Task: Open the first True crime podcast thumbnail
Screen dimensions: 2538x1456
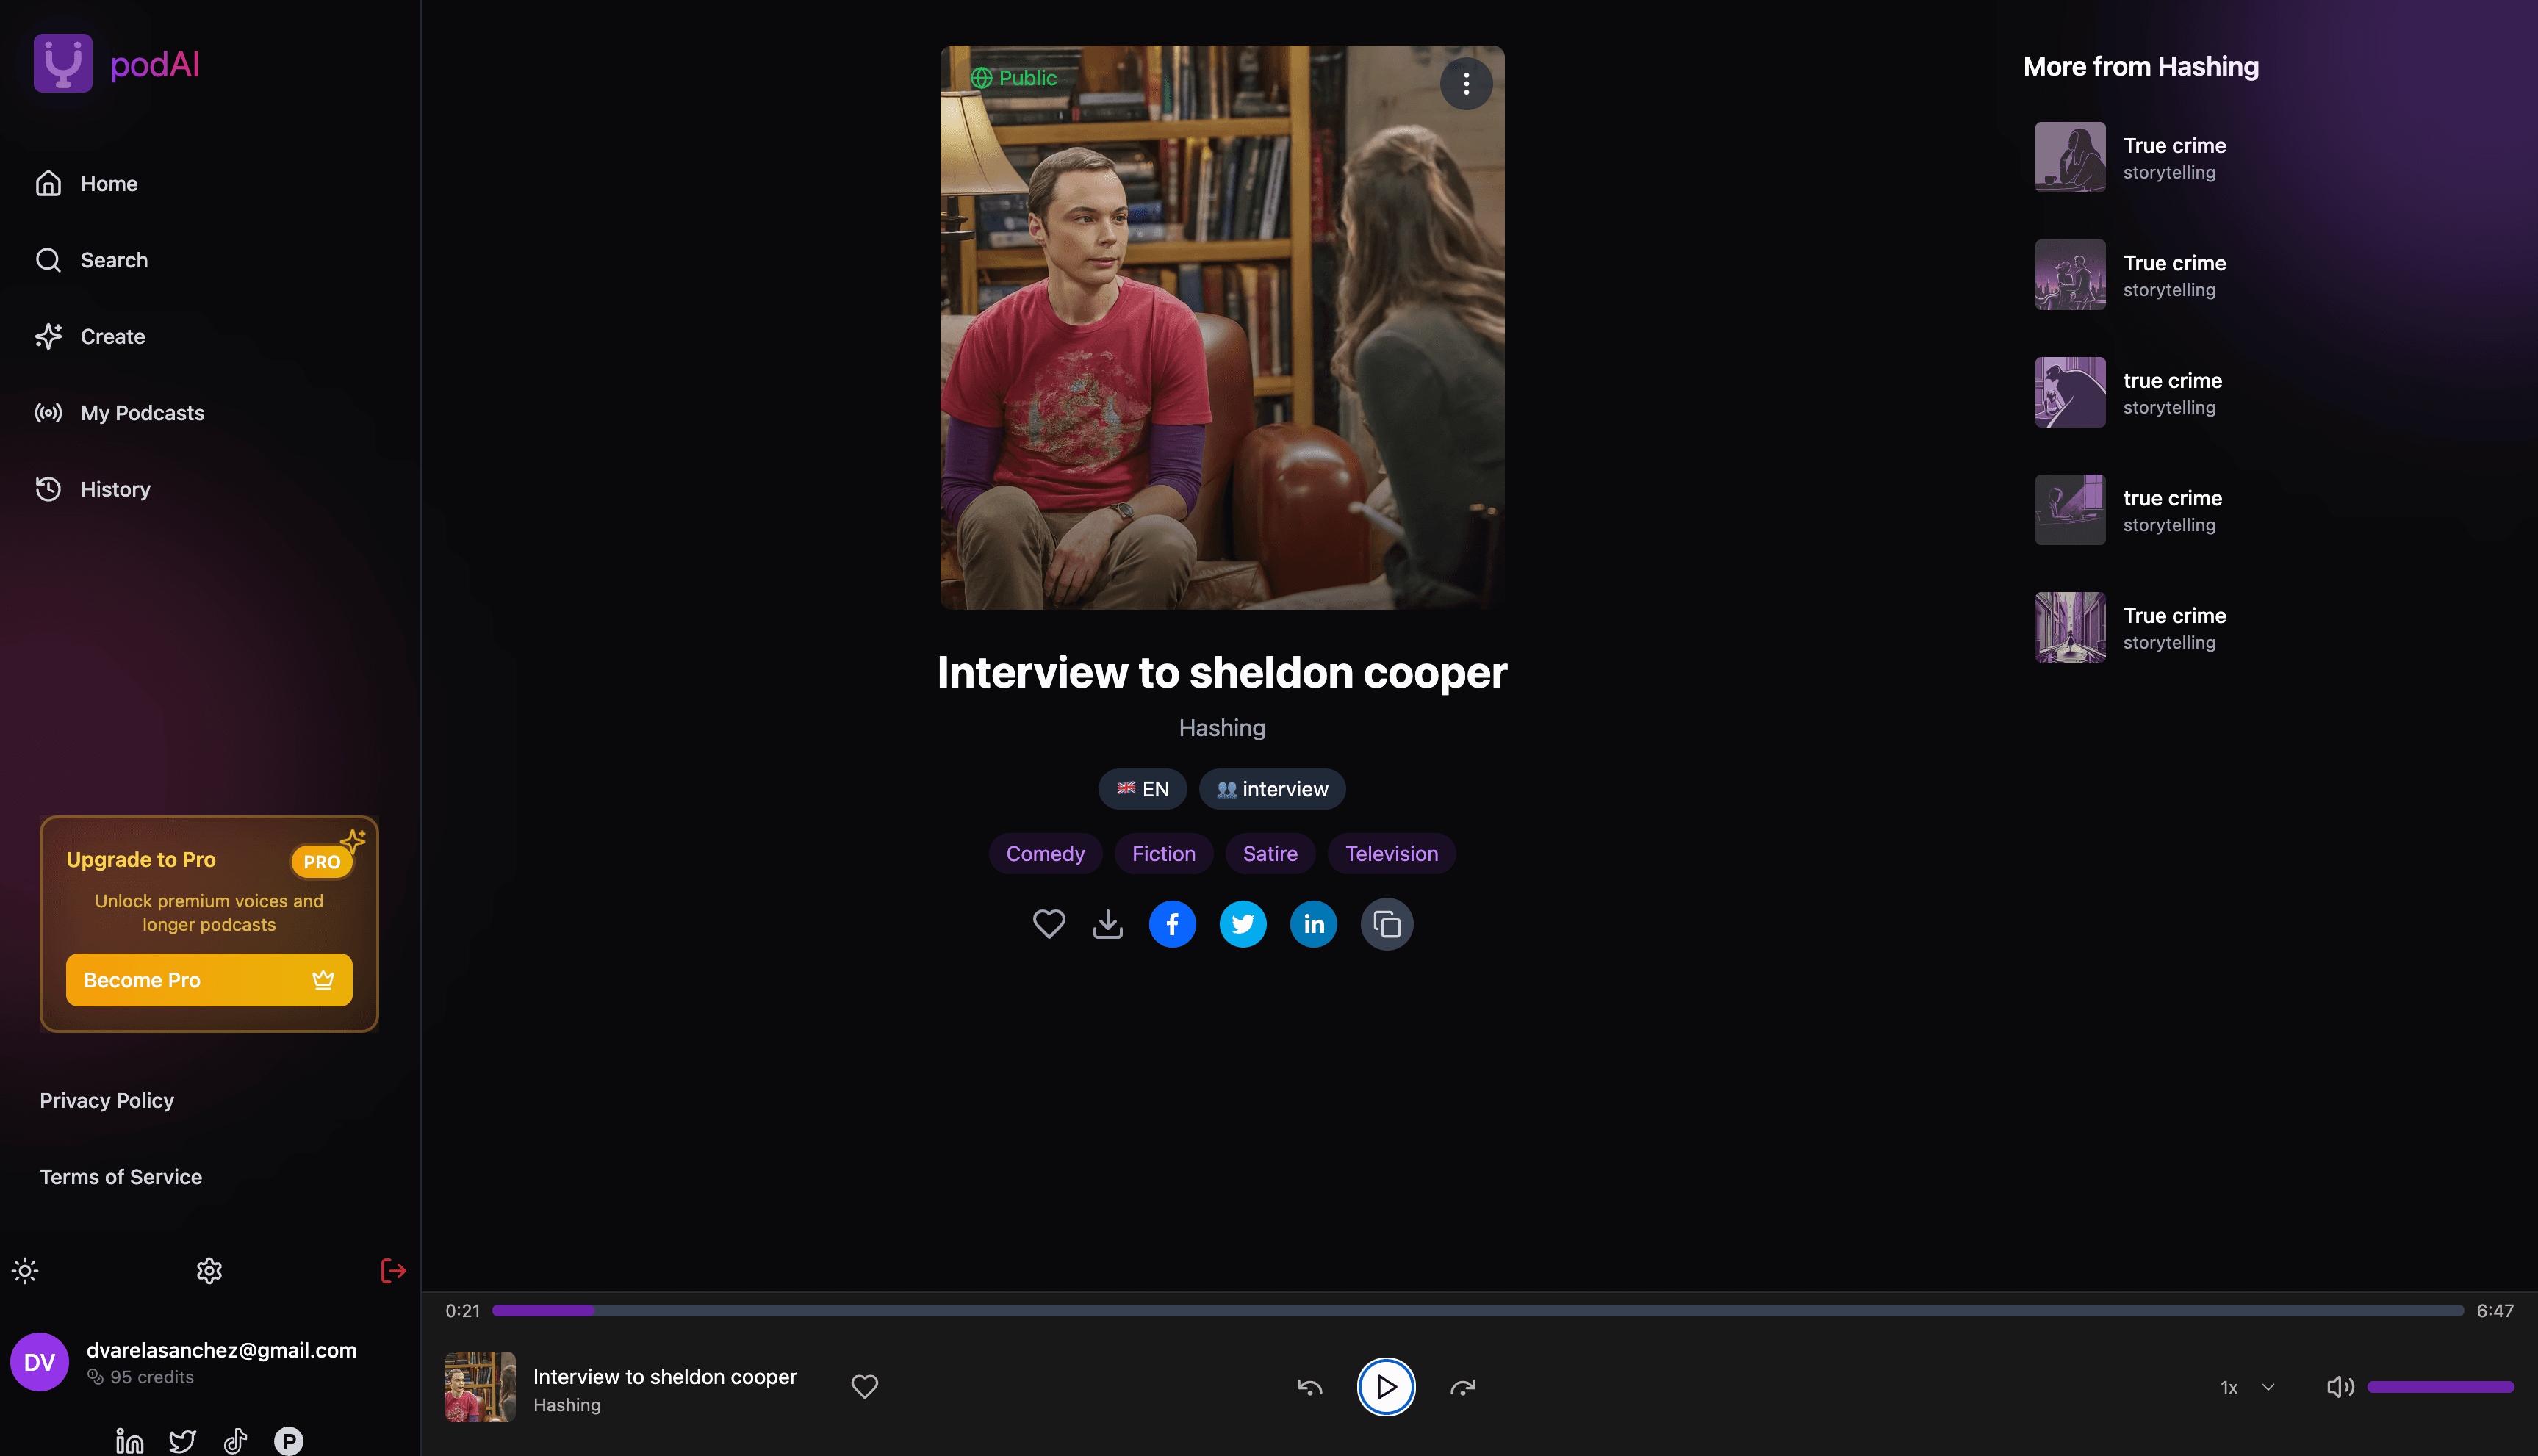Action: coord(2070,157)
